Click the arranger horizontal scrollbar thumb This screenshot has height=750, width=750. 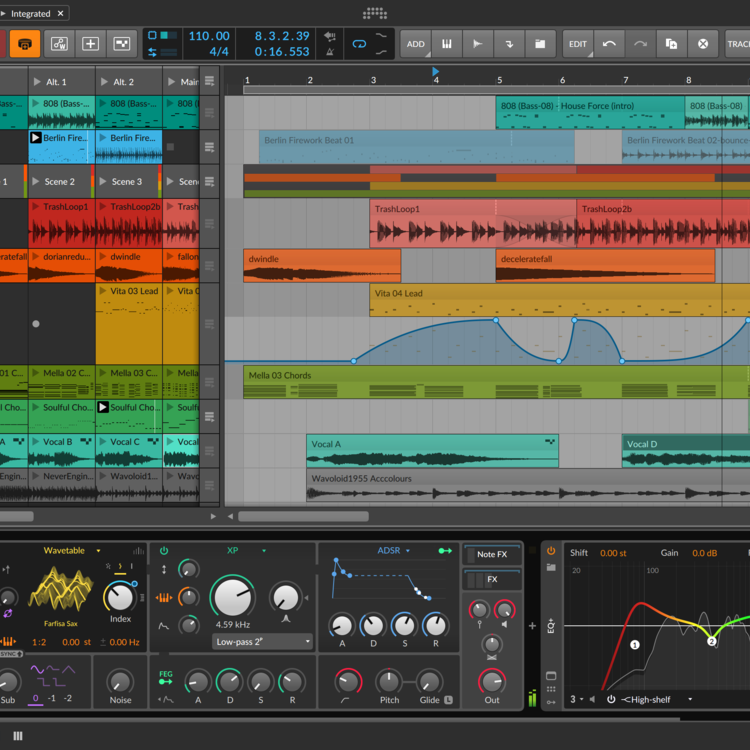coord(303,516)
